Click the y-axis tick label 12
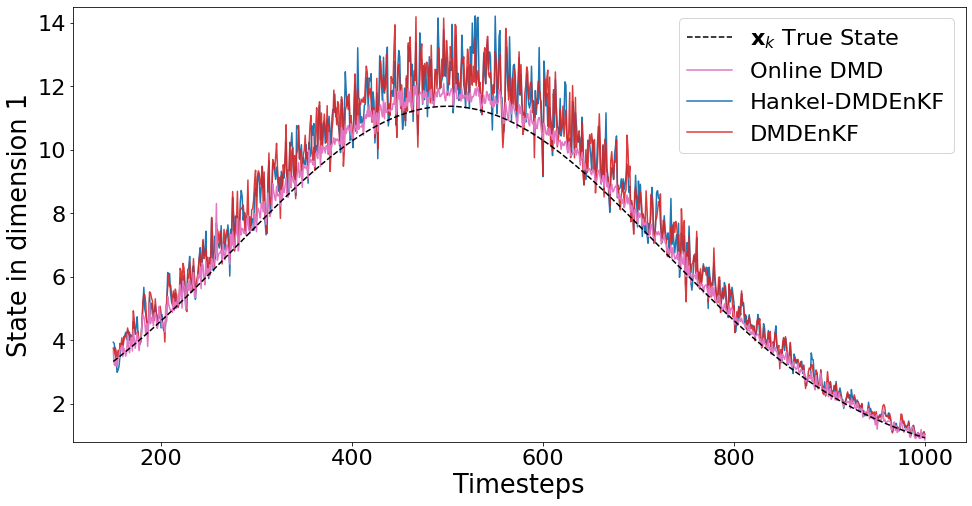 50,87
